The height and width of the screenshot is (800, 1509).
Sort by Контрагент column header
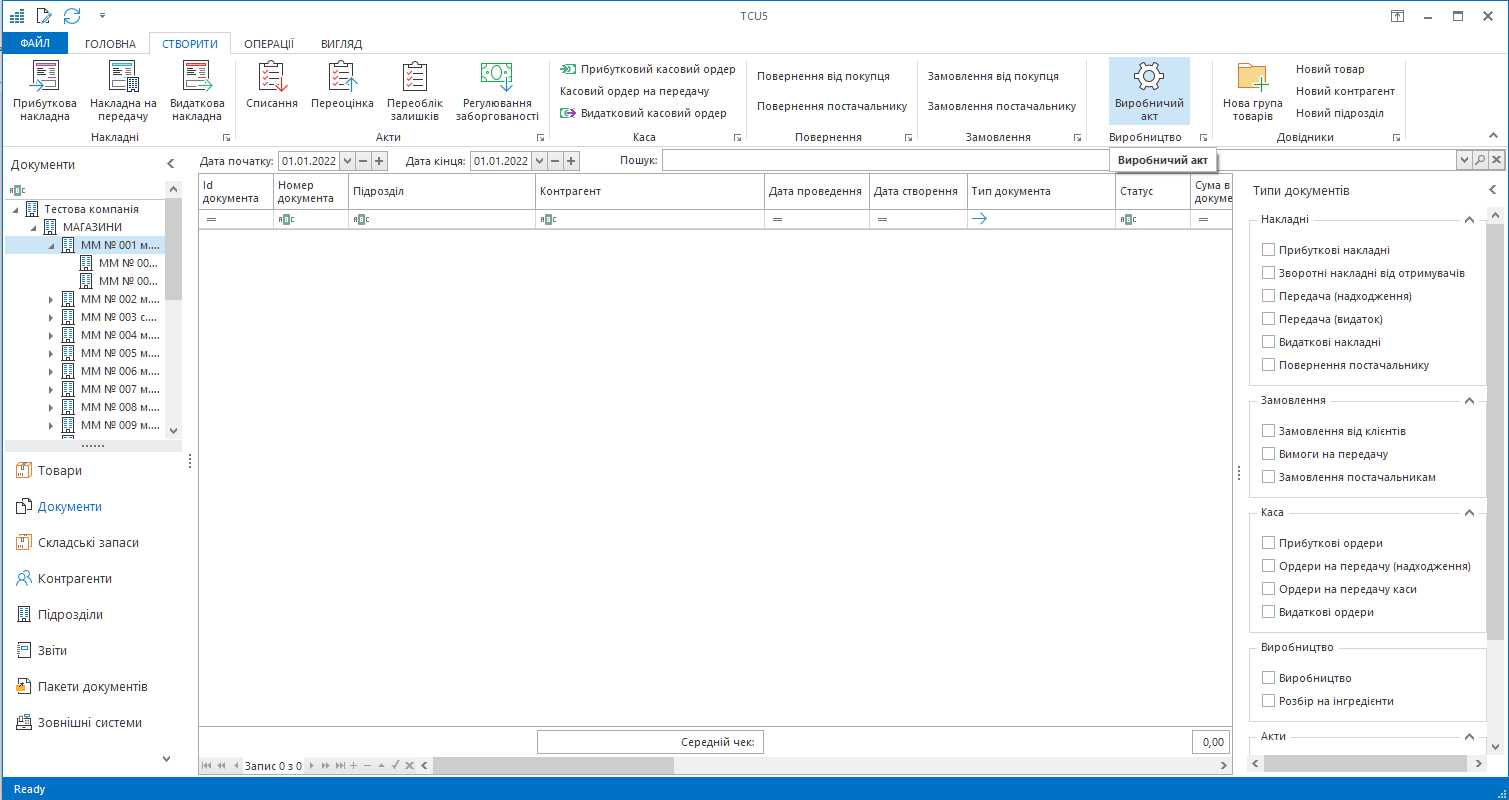[650, 191]
